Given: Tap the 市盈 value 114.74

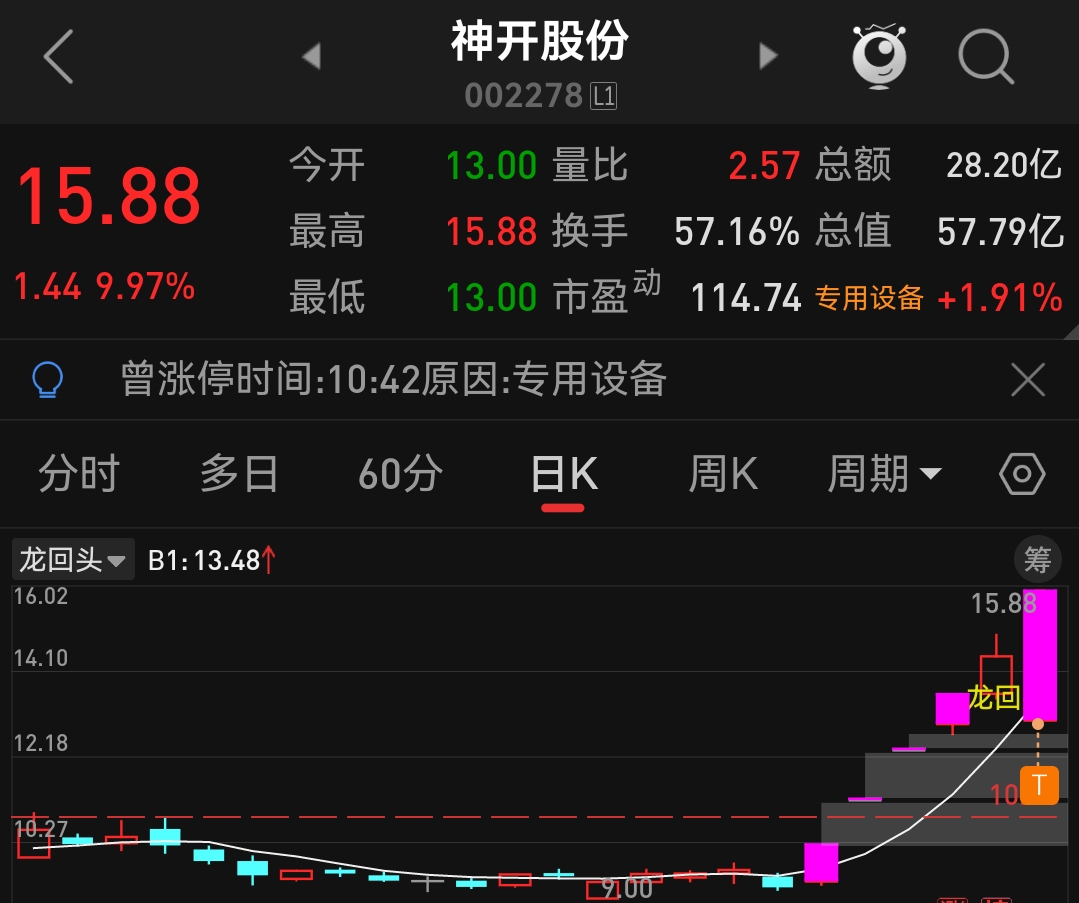Looking at the screenshot, I should coord(746,298).
